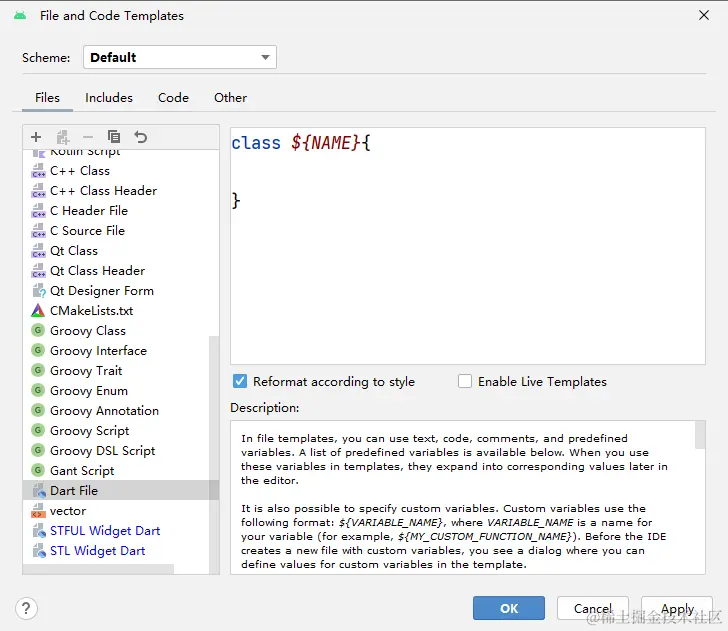Select the 'Qt Class Header' template text

click(x=98, y=271)
